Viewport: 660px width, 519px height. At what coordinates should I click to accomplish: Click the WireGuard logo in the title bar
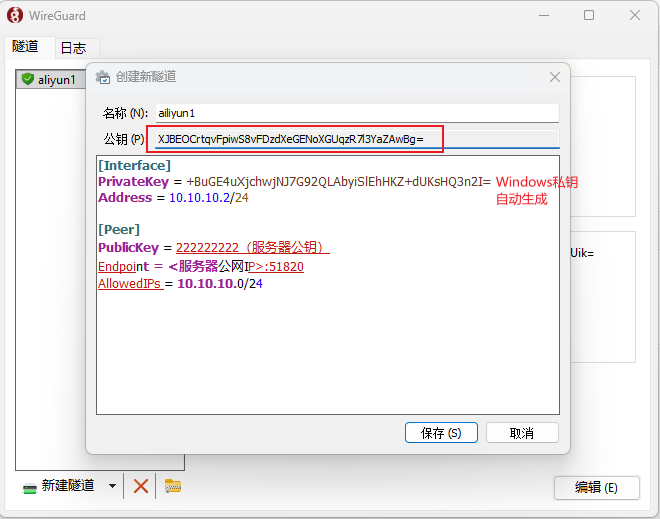15,15
